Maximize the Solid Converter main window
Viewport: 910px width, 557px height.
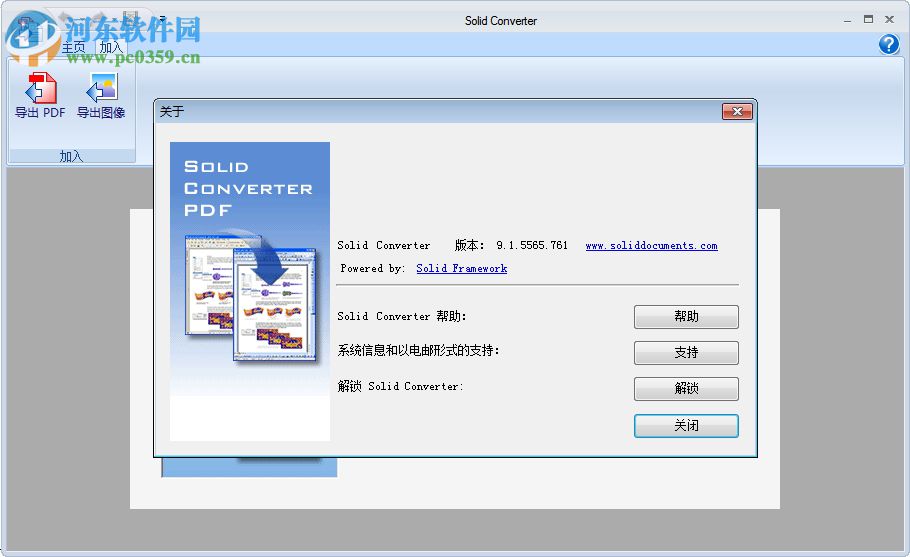click(x=868, y=19)
